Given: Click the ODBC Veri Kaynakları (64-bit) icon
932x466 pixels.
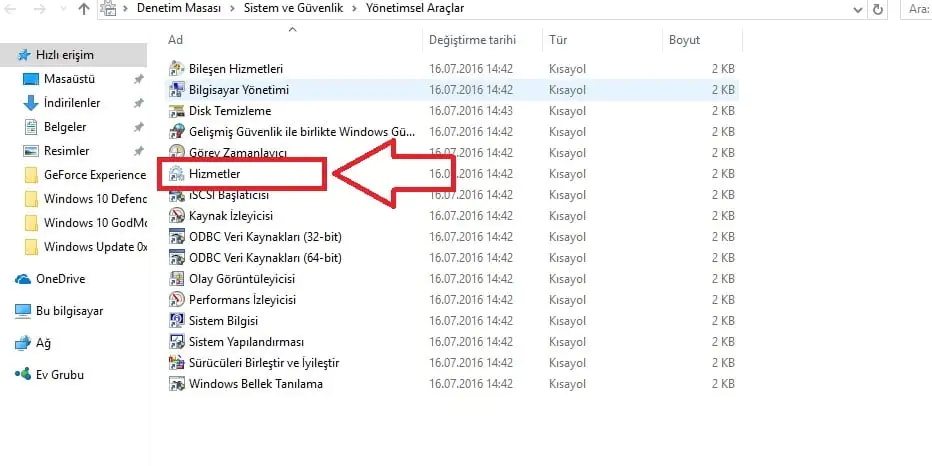Looking at the screenshot, I should tap(177, 258).
